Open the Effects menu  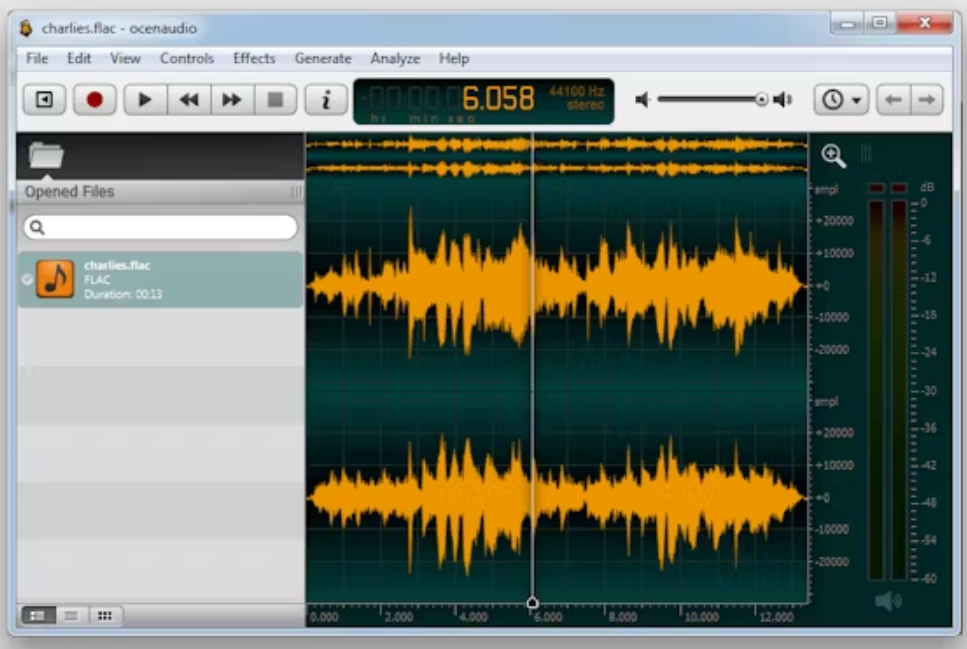254,59
